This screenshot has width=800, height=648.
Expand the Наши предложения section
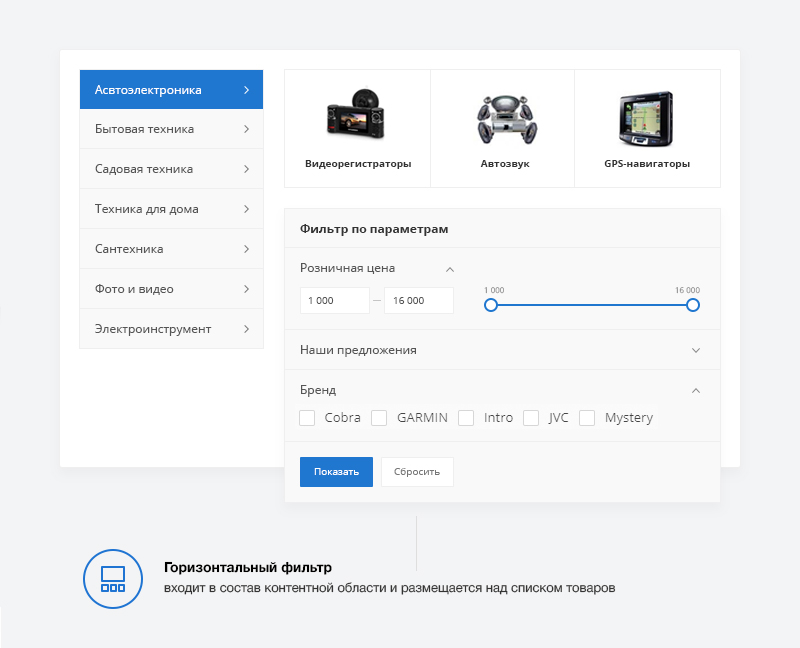click(x=696, y=350)
